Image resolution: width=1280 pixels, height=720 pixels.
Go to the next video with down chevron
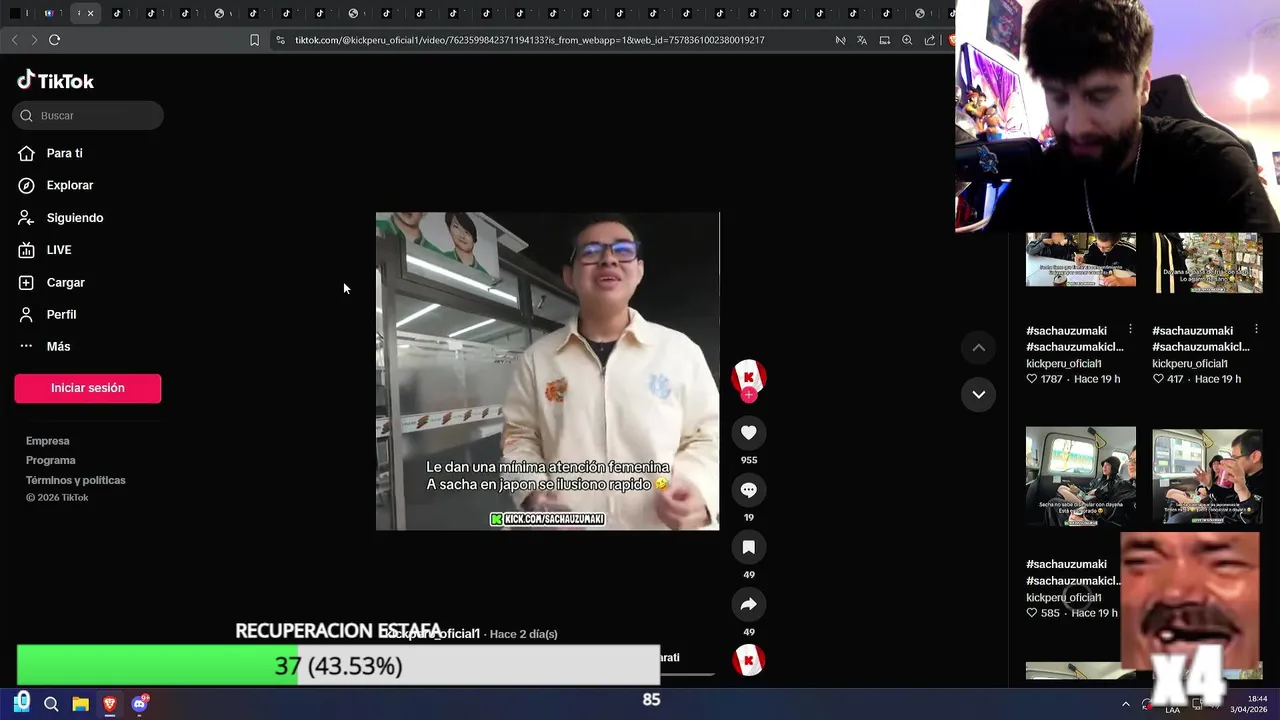click(978, 394)
